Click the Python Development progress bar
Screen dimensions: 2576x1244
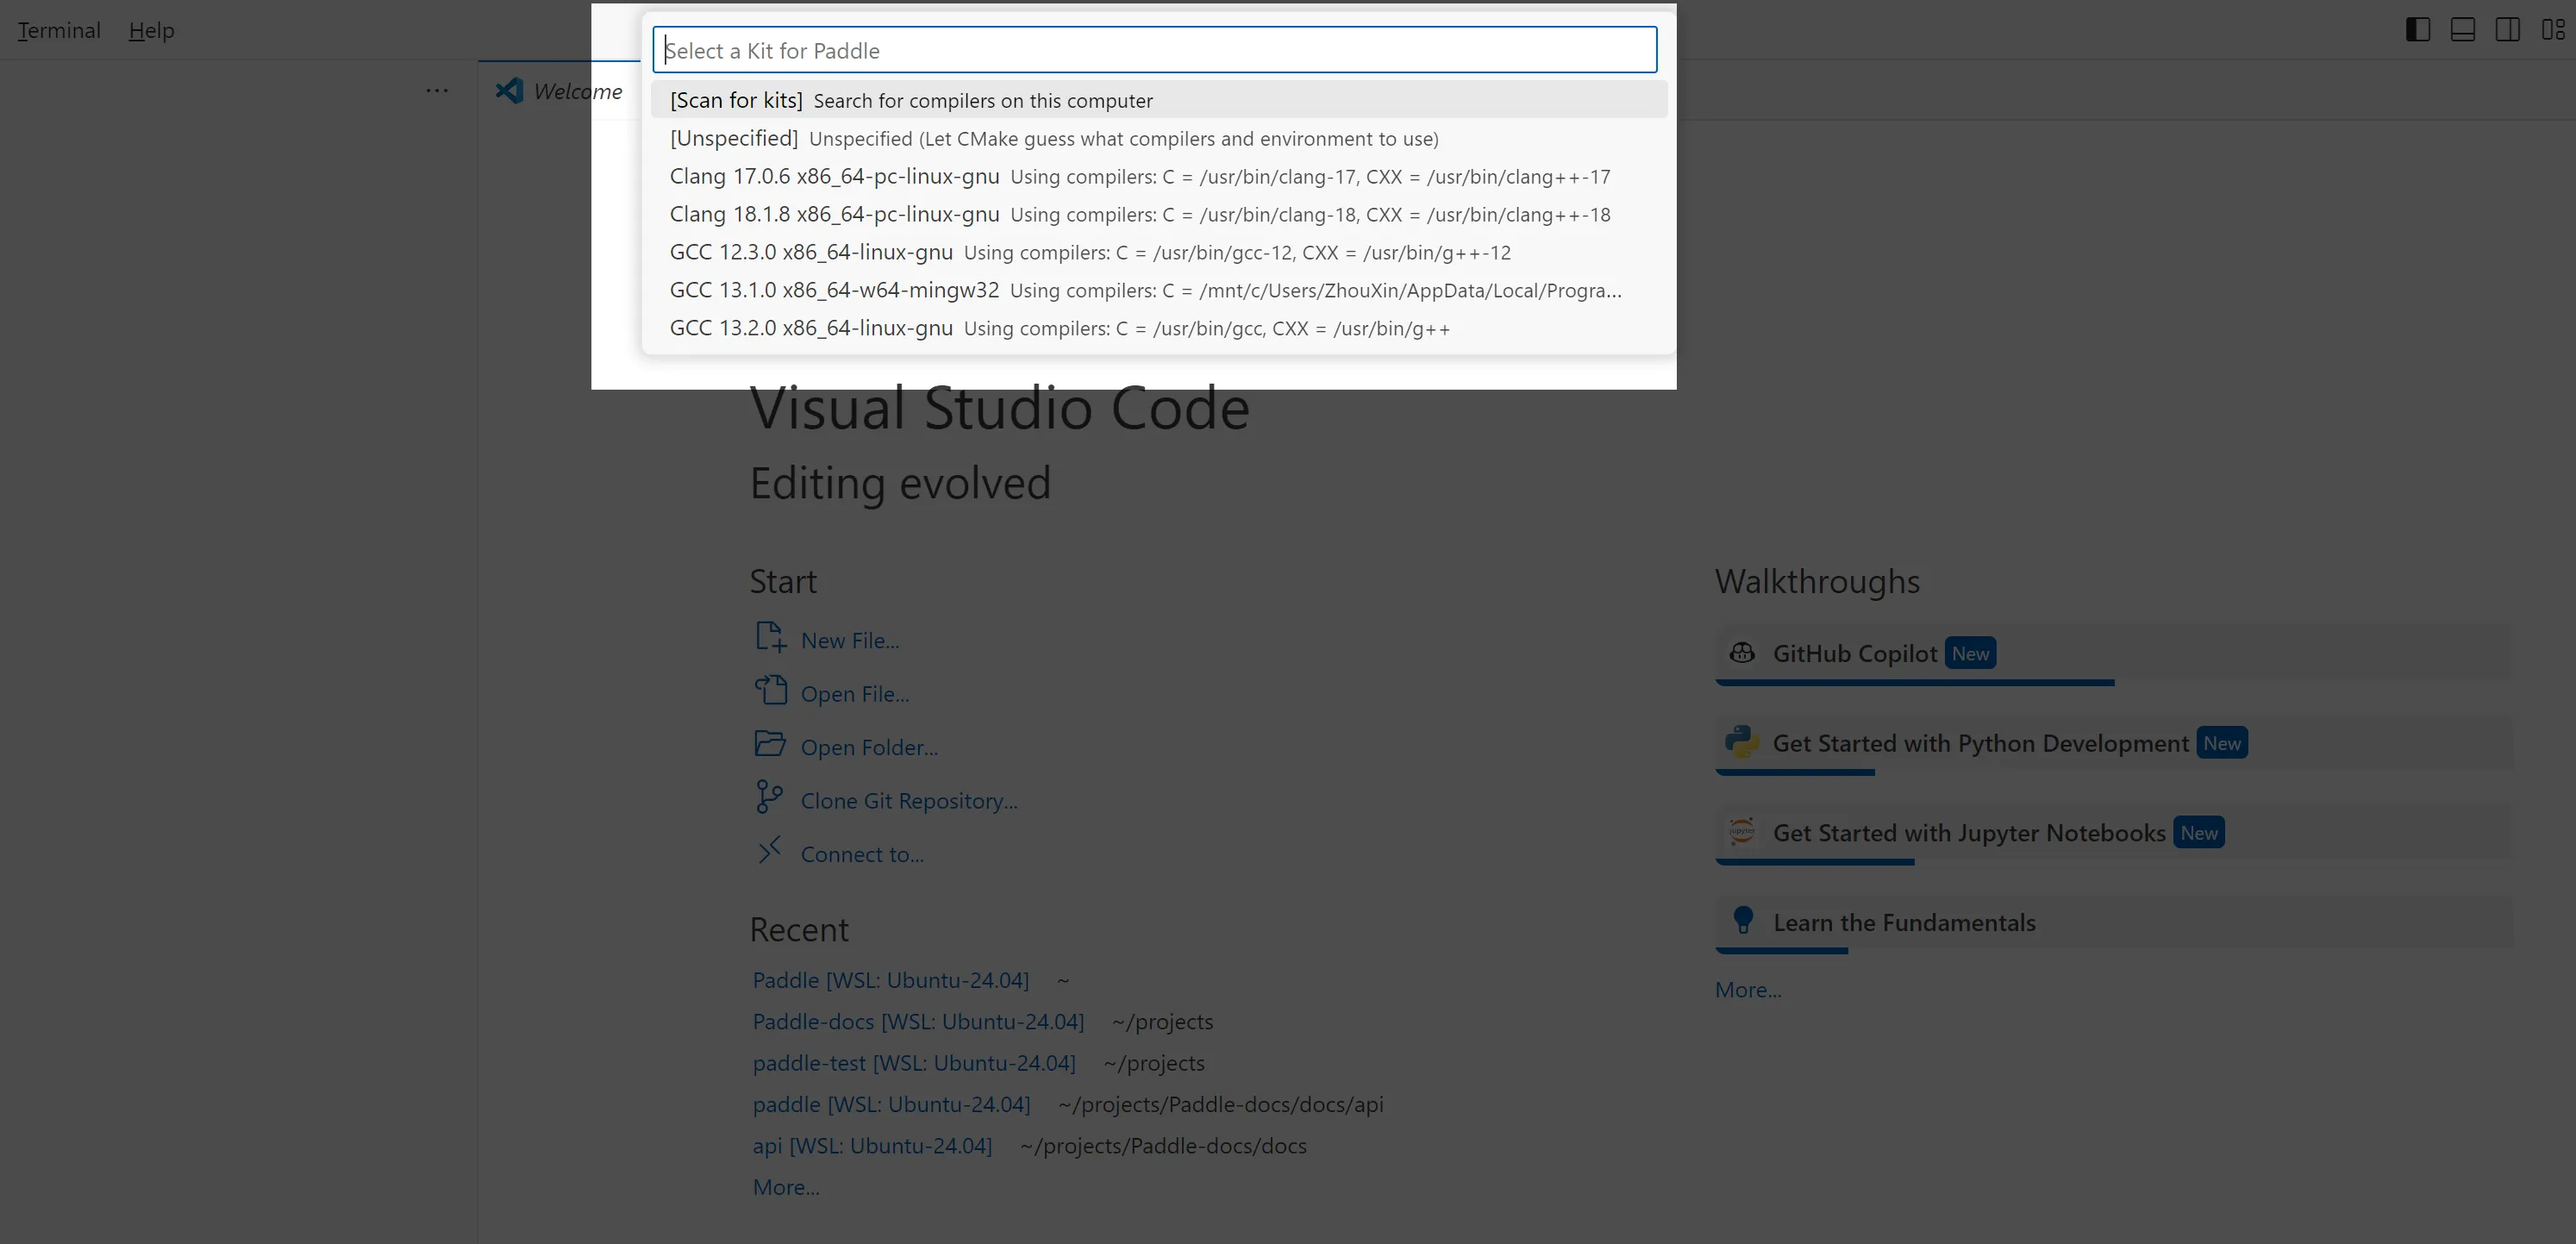point(1795,773)
